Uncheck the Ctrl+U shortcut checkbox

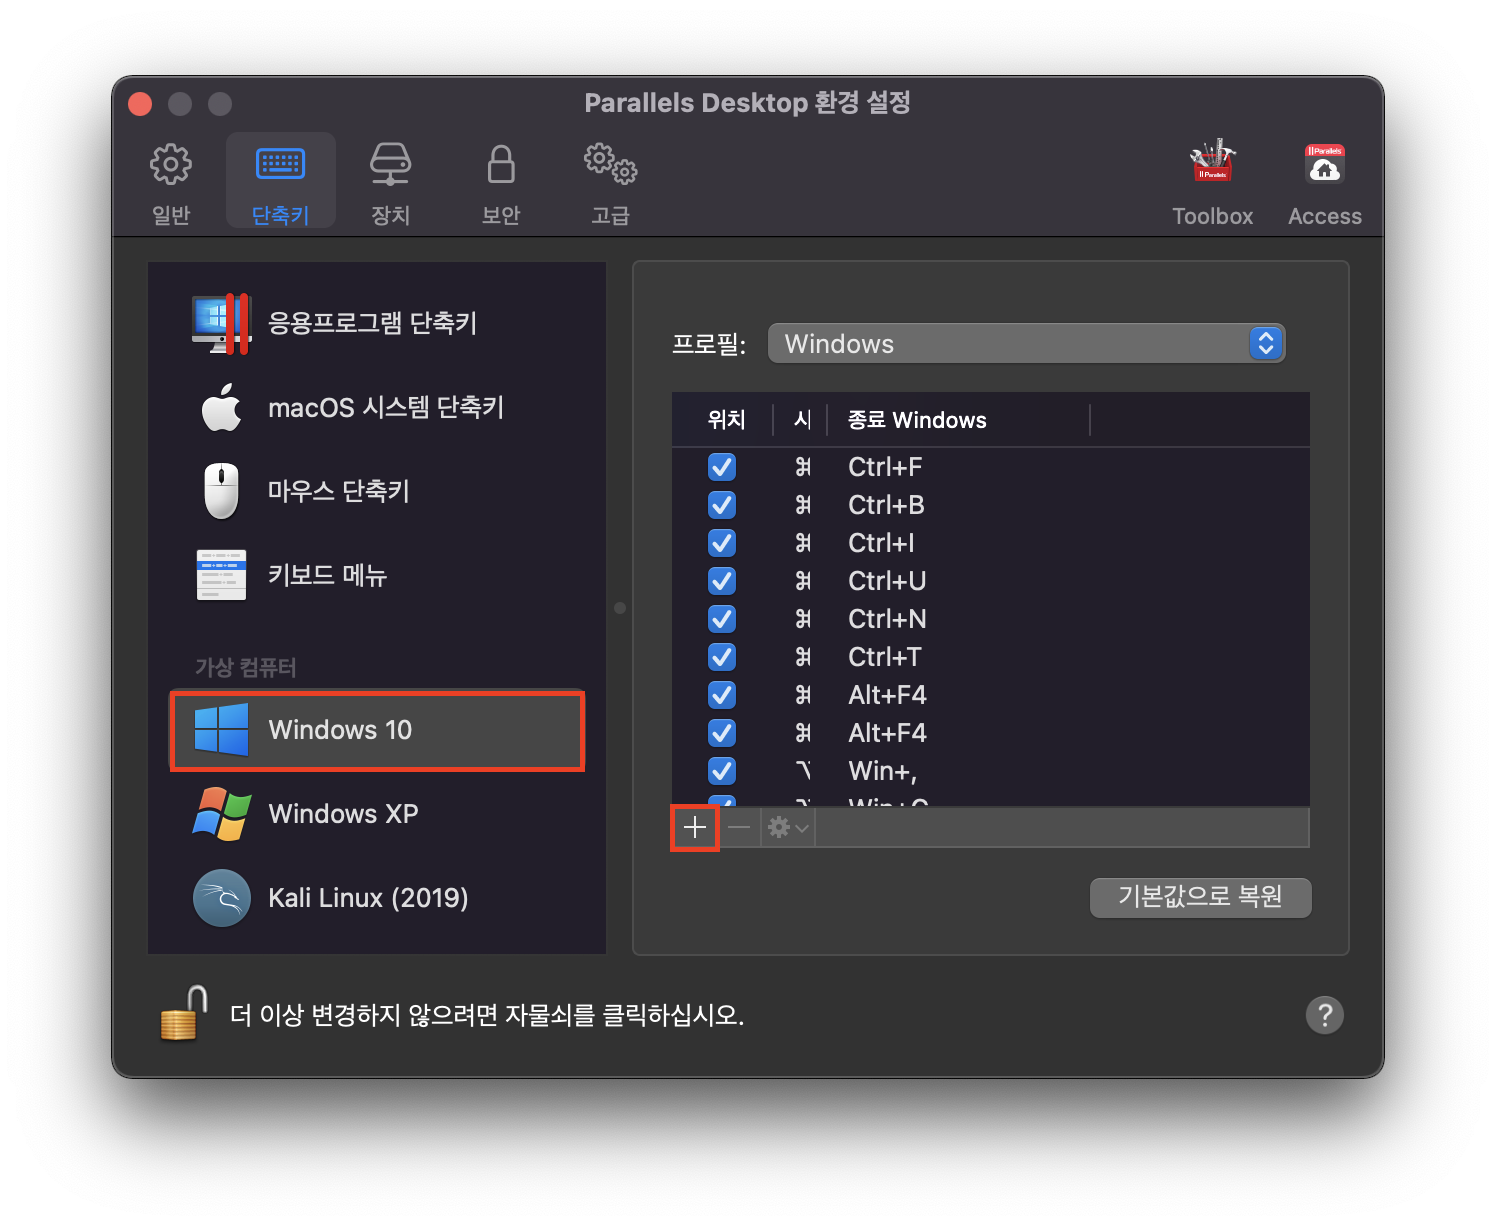pos(722,581)
